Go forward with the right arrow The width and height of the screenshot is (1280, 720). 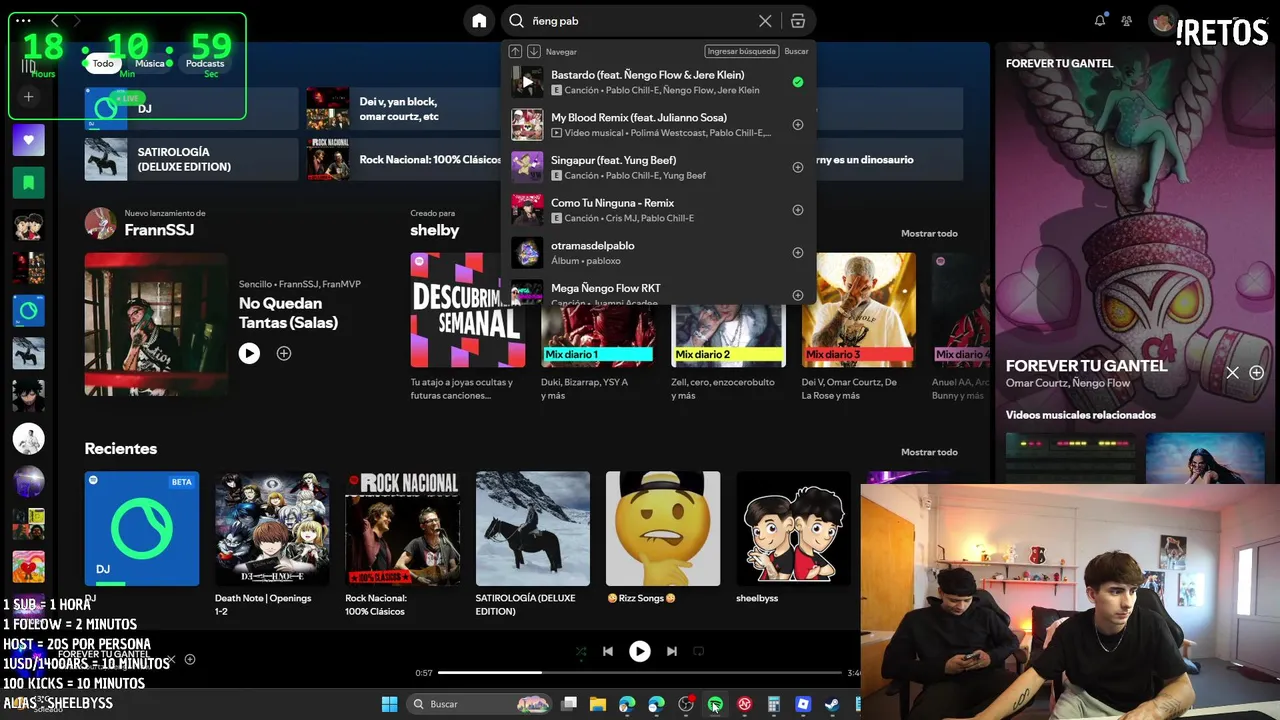click(x=77, y=21)
